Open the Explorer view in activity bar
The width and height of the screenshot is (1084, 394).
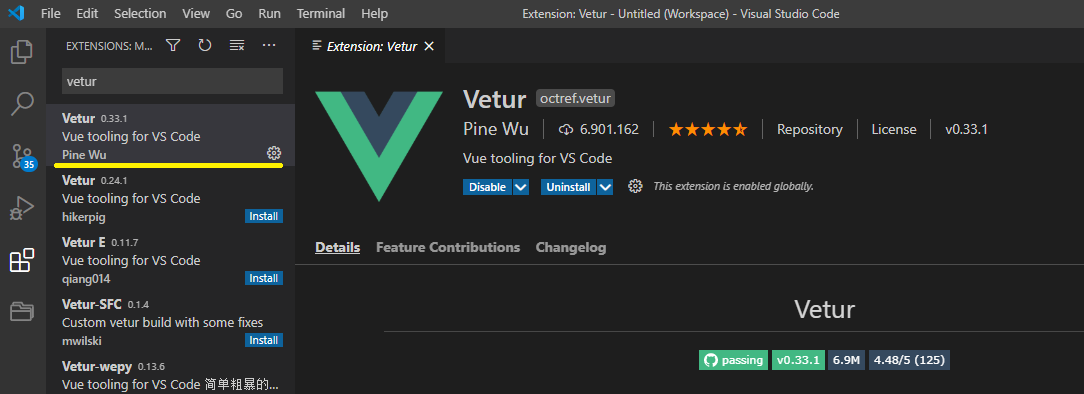[22, 52]
